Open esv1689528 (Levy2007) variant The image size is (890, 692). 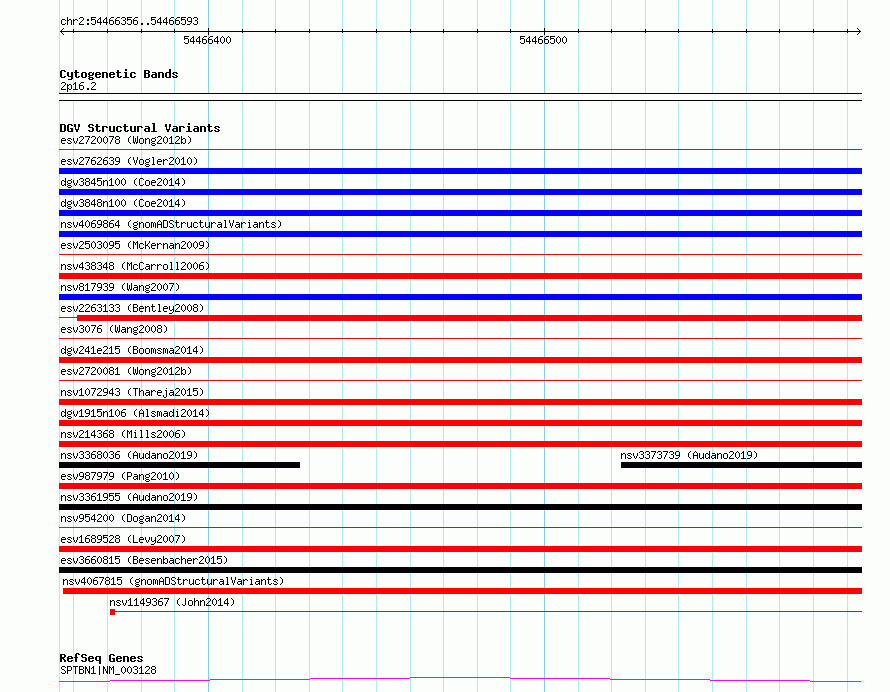coord(123,539)
